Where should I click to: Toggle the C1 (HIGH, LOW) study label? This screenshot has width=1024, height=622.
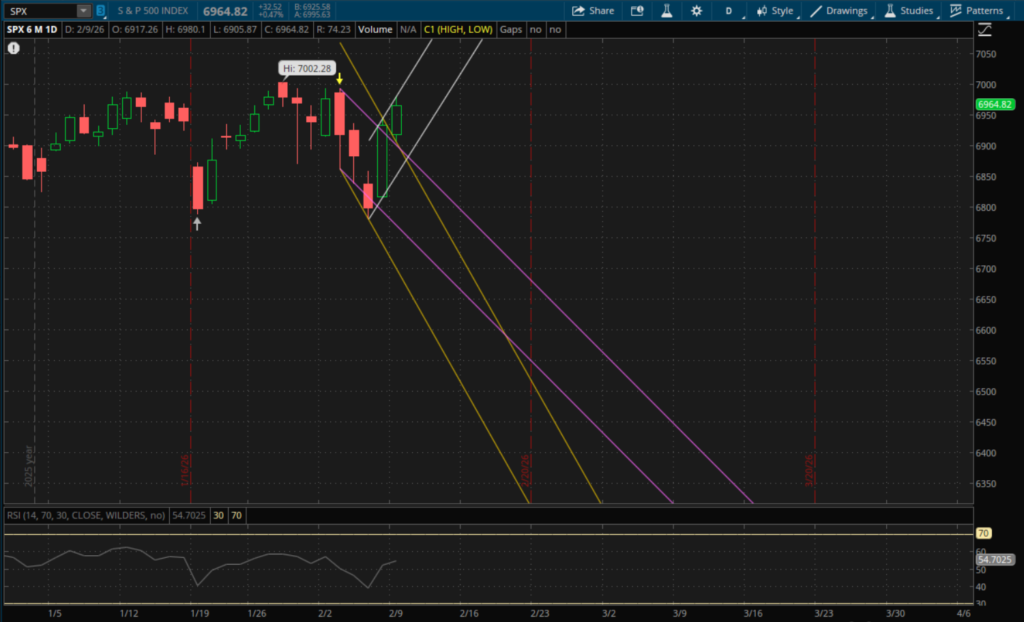[457, 30]
